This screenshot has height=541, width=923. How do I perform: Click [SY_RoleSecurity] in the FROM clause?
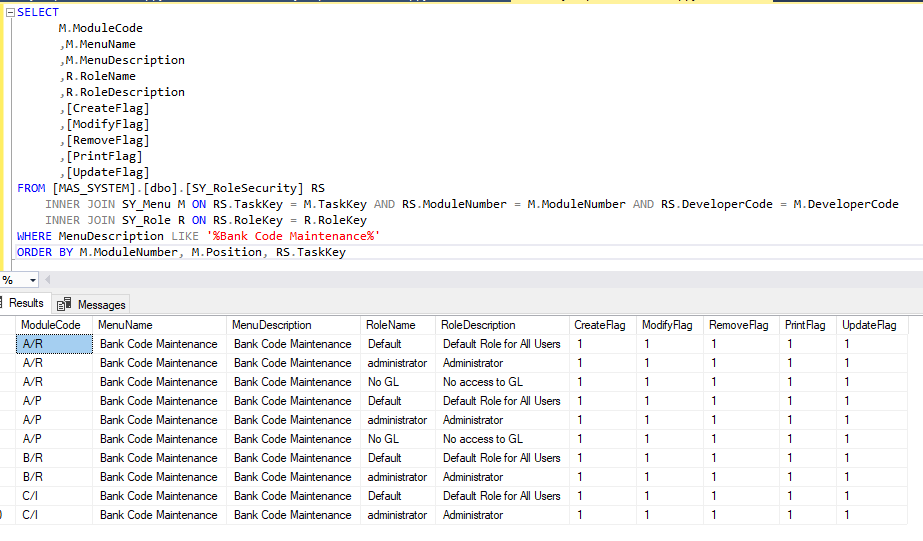pos(244,188)
